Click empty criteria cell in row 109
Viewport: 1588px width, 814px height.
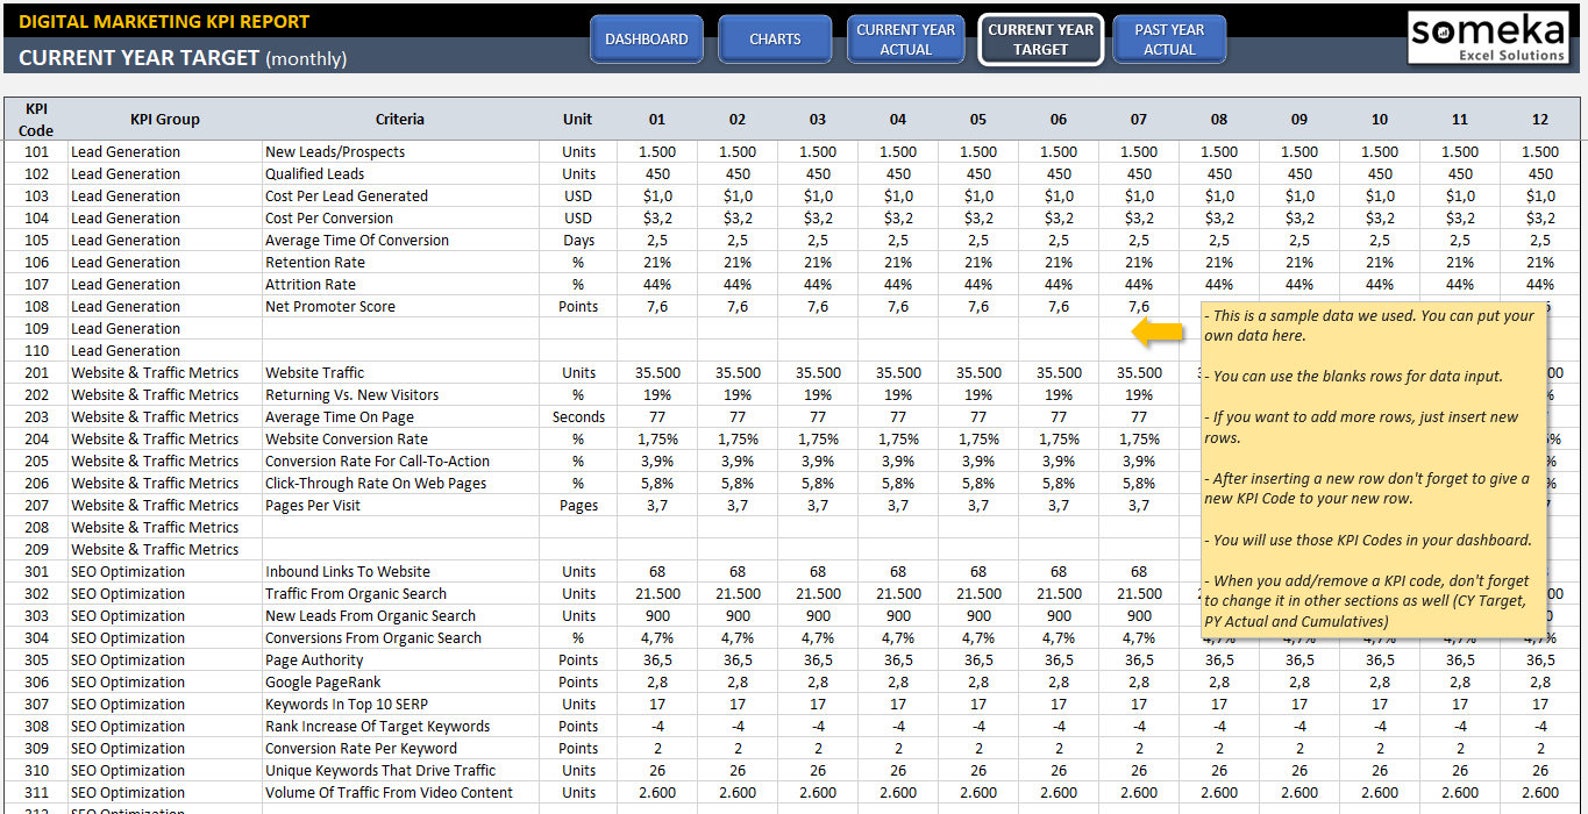[400, 328]
